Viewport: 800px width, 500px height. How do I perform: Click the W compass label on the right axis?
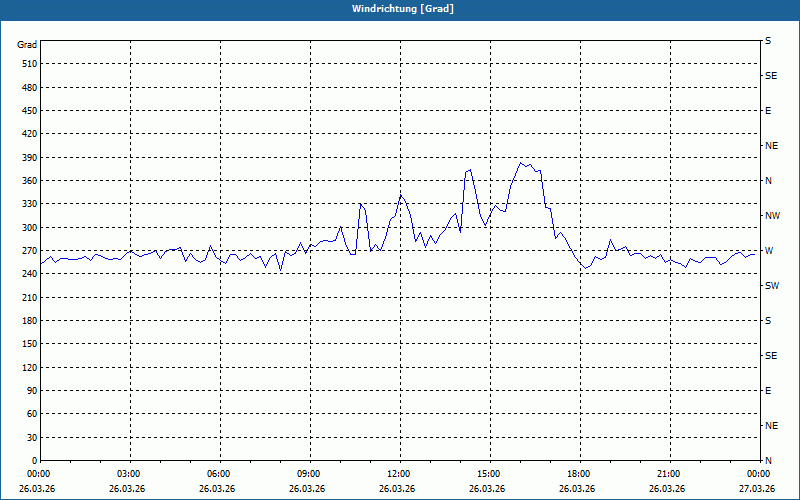(769, 251)
